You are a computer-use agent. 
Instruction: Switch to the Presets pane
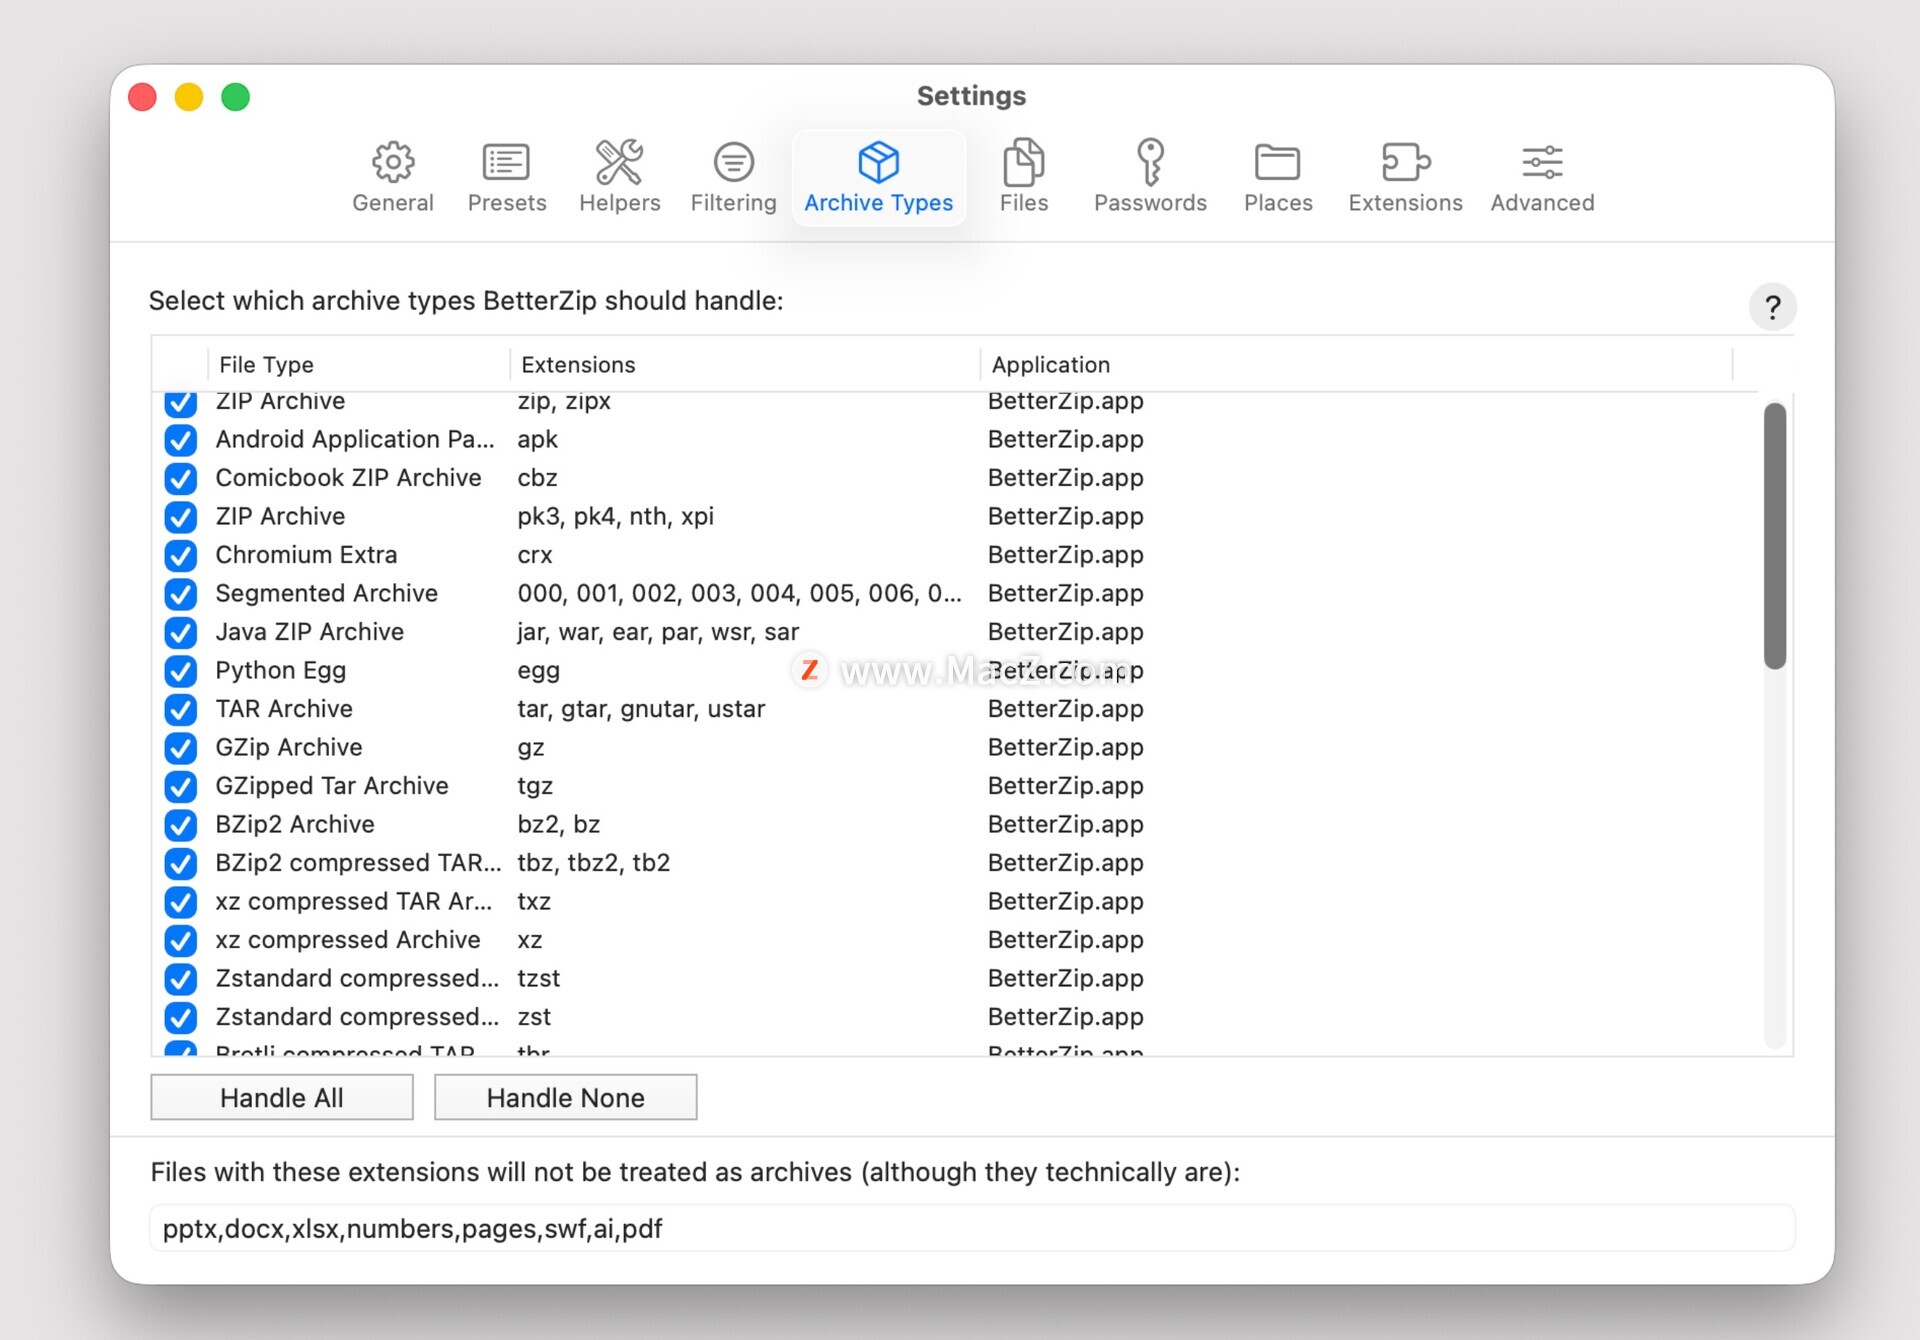[x=507, y=178]
